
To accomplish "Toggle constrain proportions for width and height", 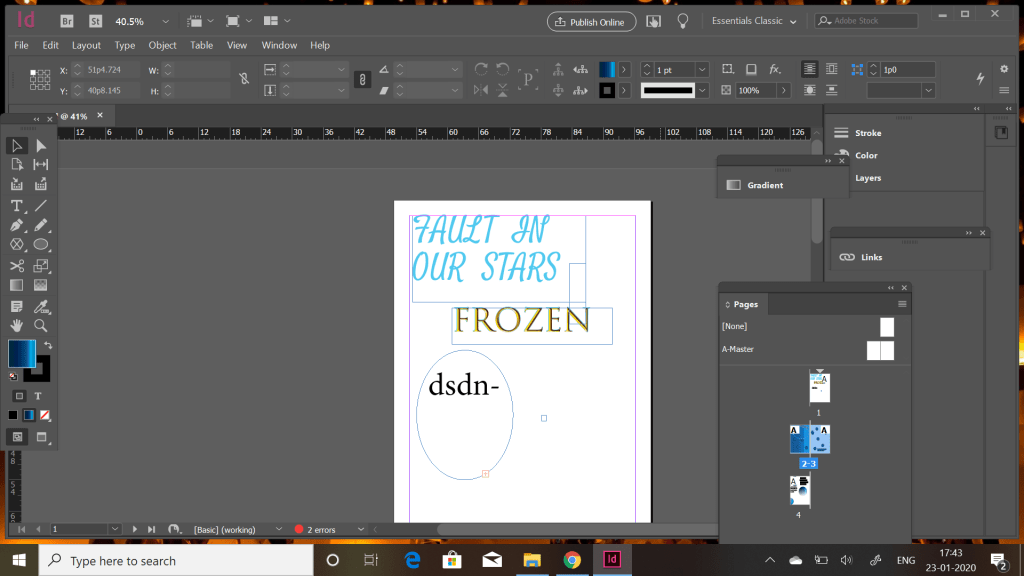I will click(x=244, y=80).
